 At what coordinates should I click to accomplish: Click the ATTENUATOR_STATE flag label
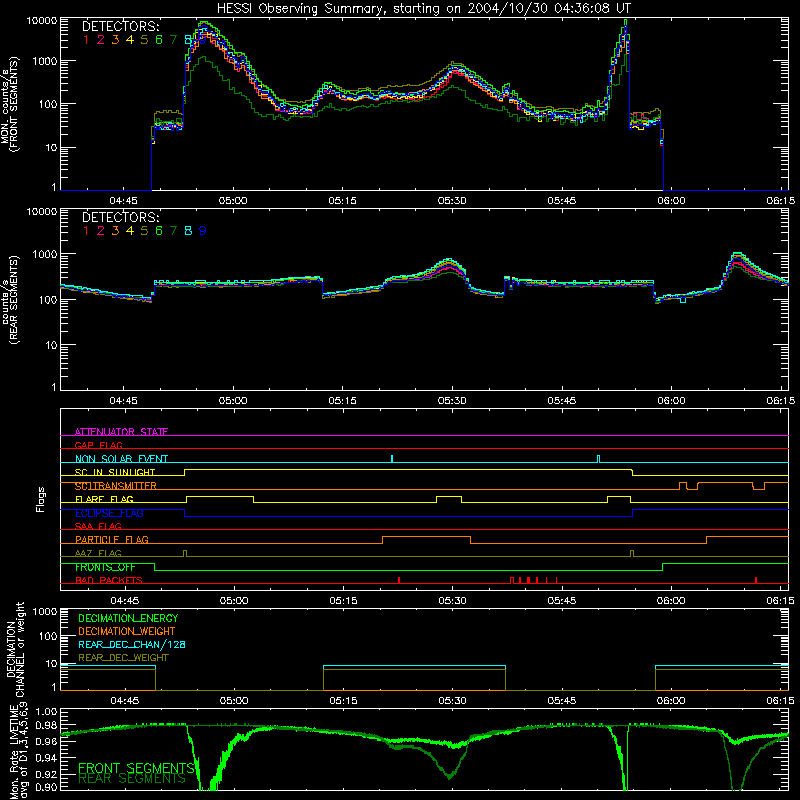[x=121, y=432]
